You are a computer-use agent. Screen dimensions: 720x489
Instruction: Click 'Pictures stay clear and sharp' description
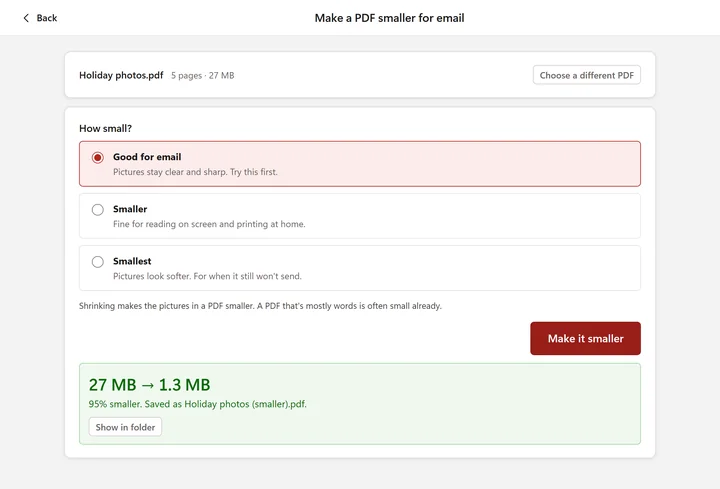pyautogui.click(x=195, y=172)
